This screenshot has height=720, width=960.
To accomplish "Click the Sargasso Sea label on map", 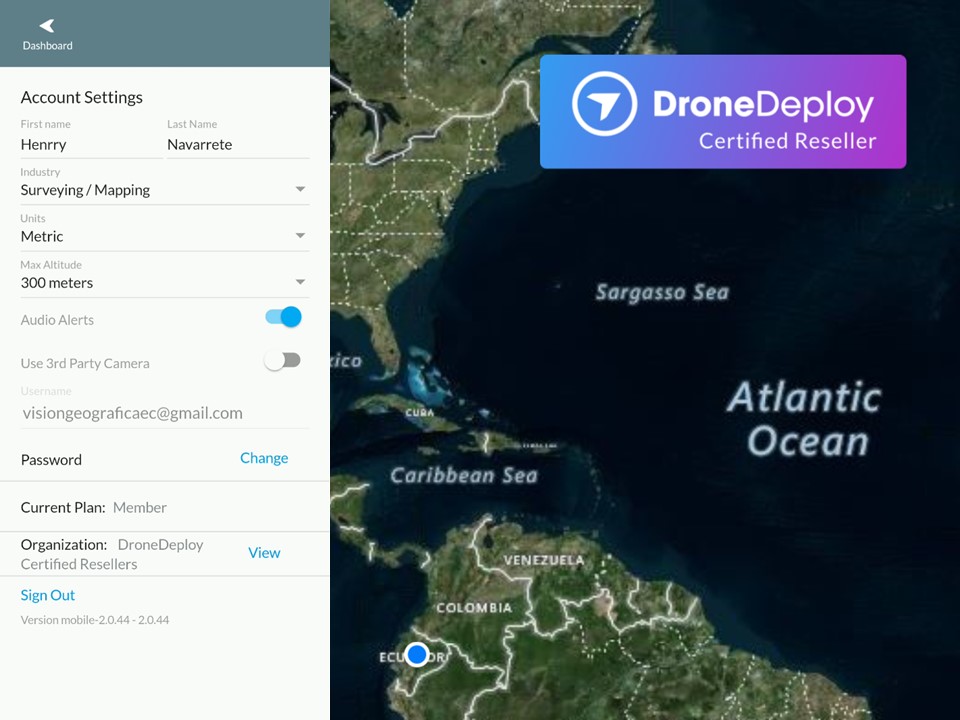I will coord(662,293).
